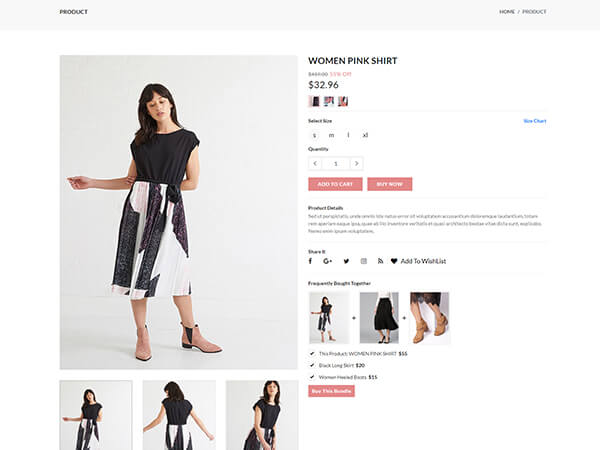This screenshot has width=600, height=450.
Task: Toggle the Black Long Skirt checkbox
Action: point(312,365)
